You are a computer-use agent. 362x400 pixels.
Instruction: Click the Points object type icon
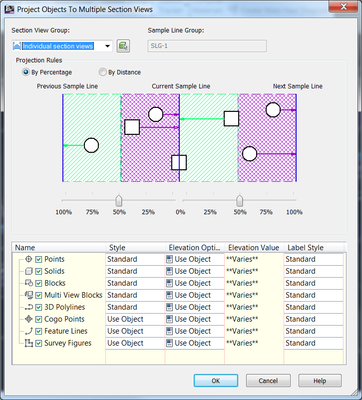pos(29,259)
